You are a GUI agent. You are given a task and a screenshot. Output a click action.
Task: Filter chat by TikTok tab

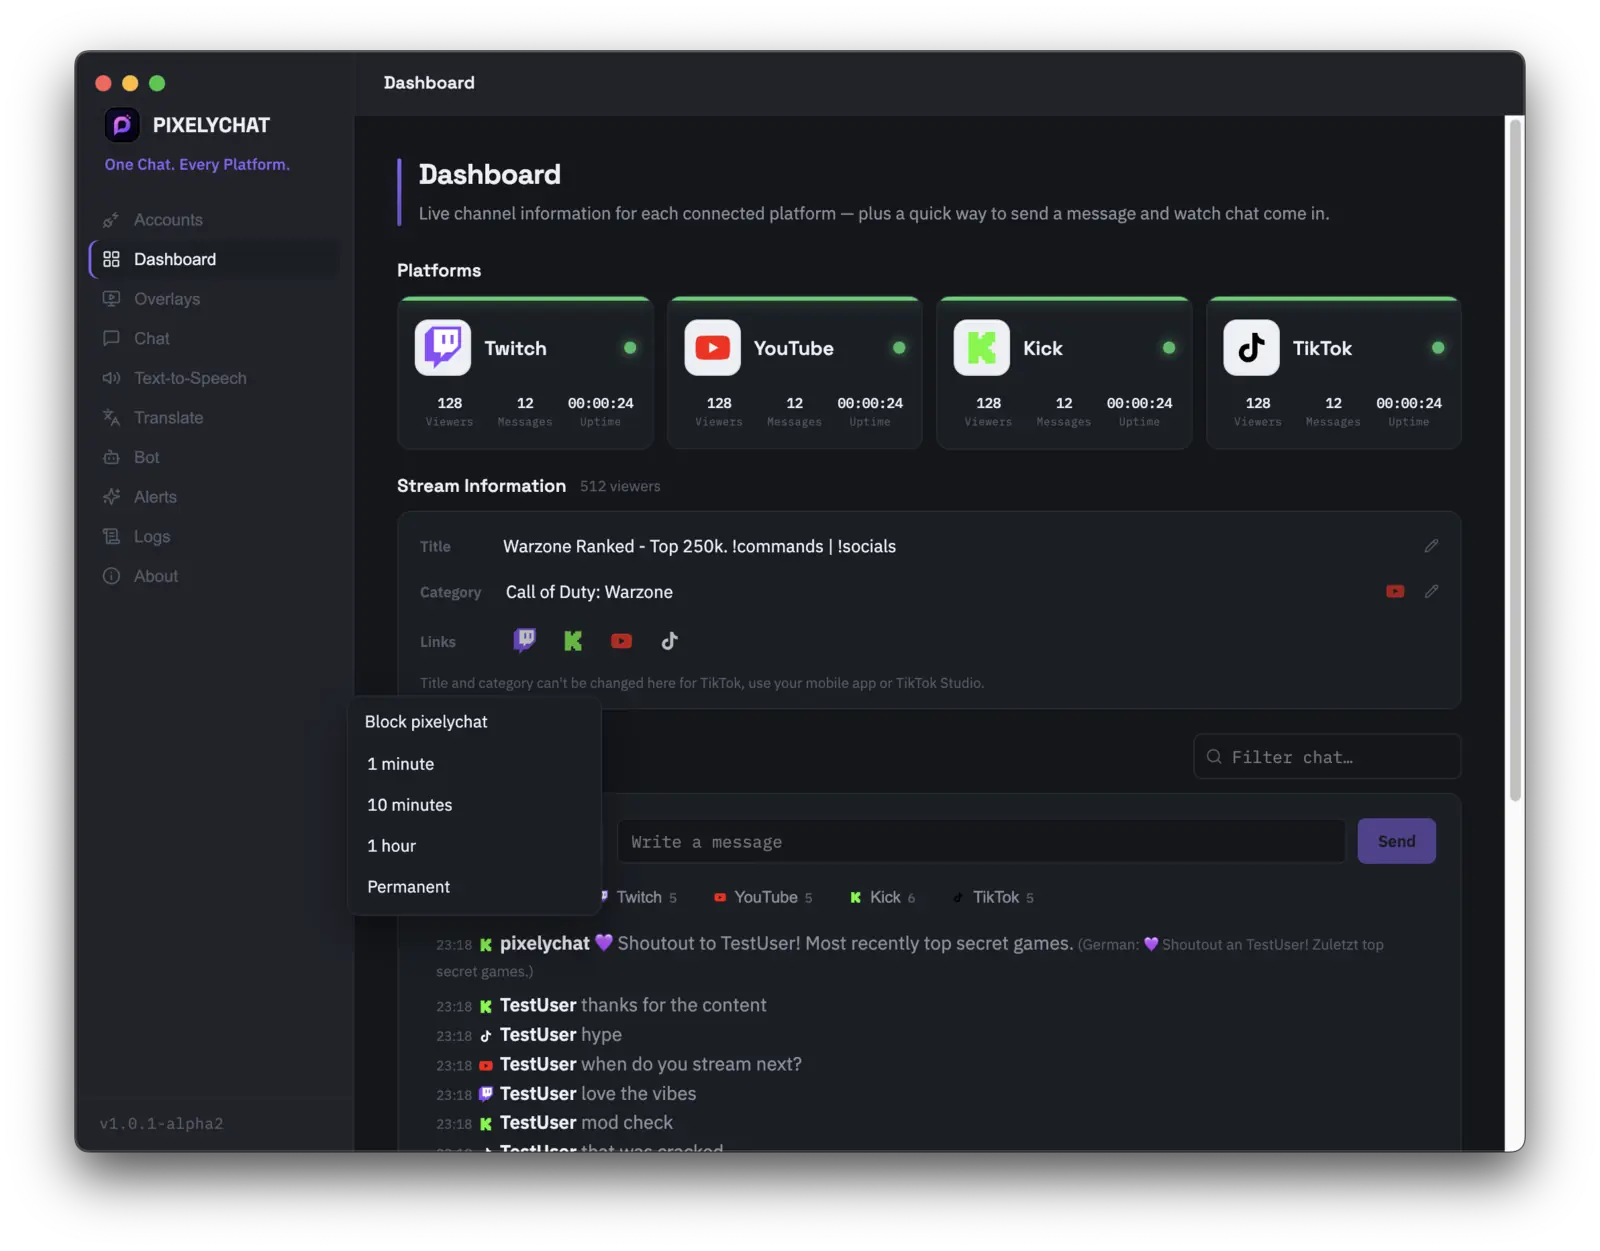(x=993, y=897)
